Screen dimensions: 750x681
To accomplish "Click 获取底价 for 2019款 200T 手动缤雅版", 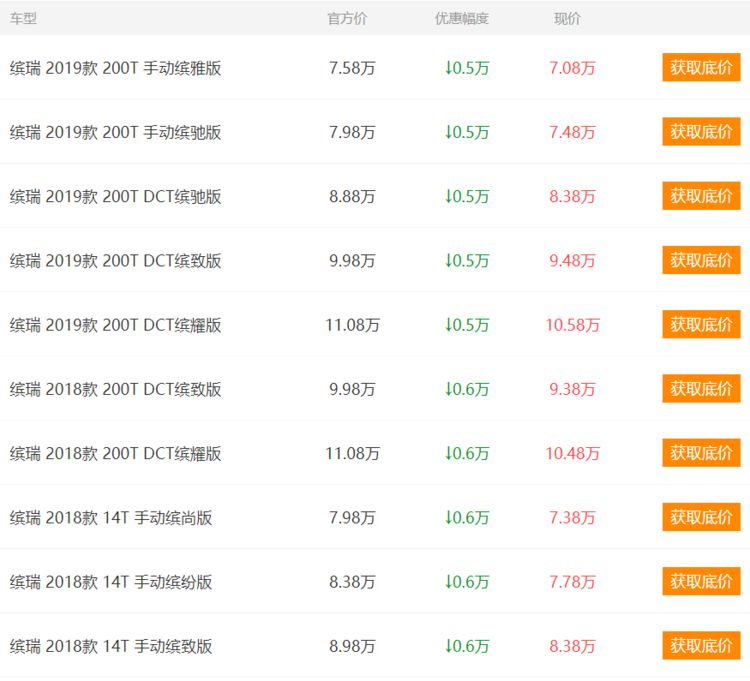I will tap(701, 67).
